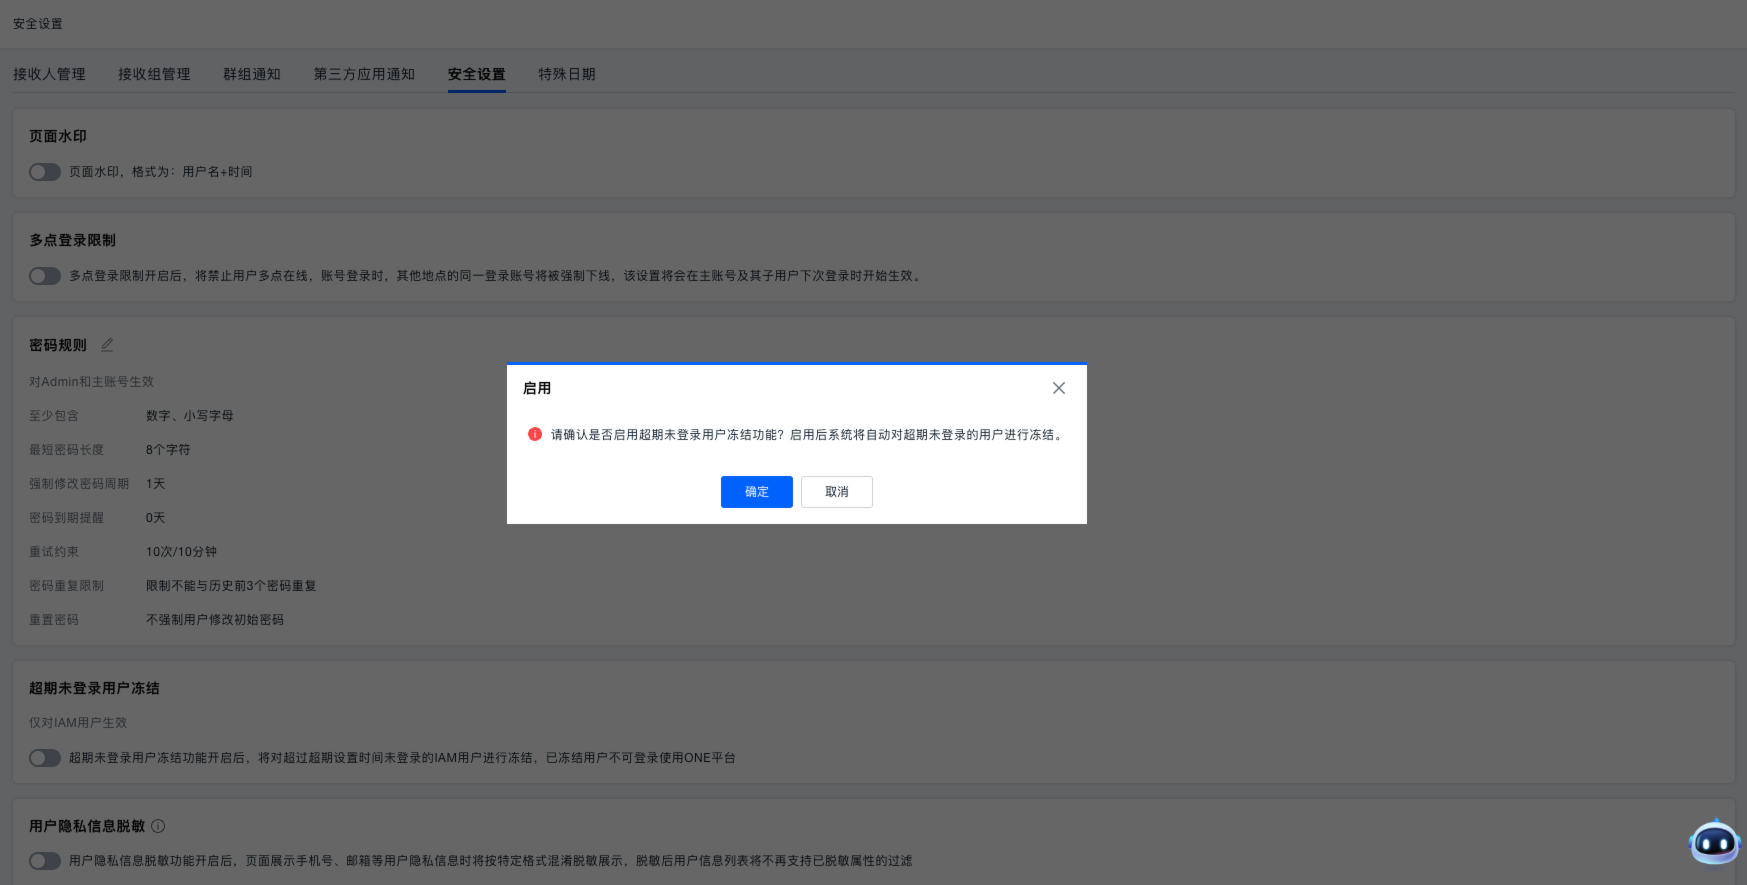The width and height of the screenshot is (1747, 885).
Task: Enable the 超期未登录用户冻结 switch
Action: (x=45, y=758)
